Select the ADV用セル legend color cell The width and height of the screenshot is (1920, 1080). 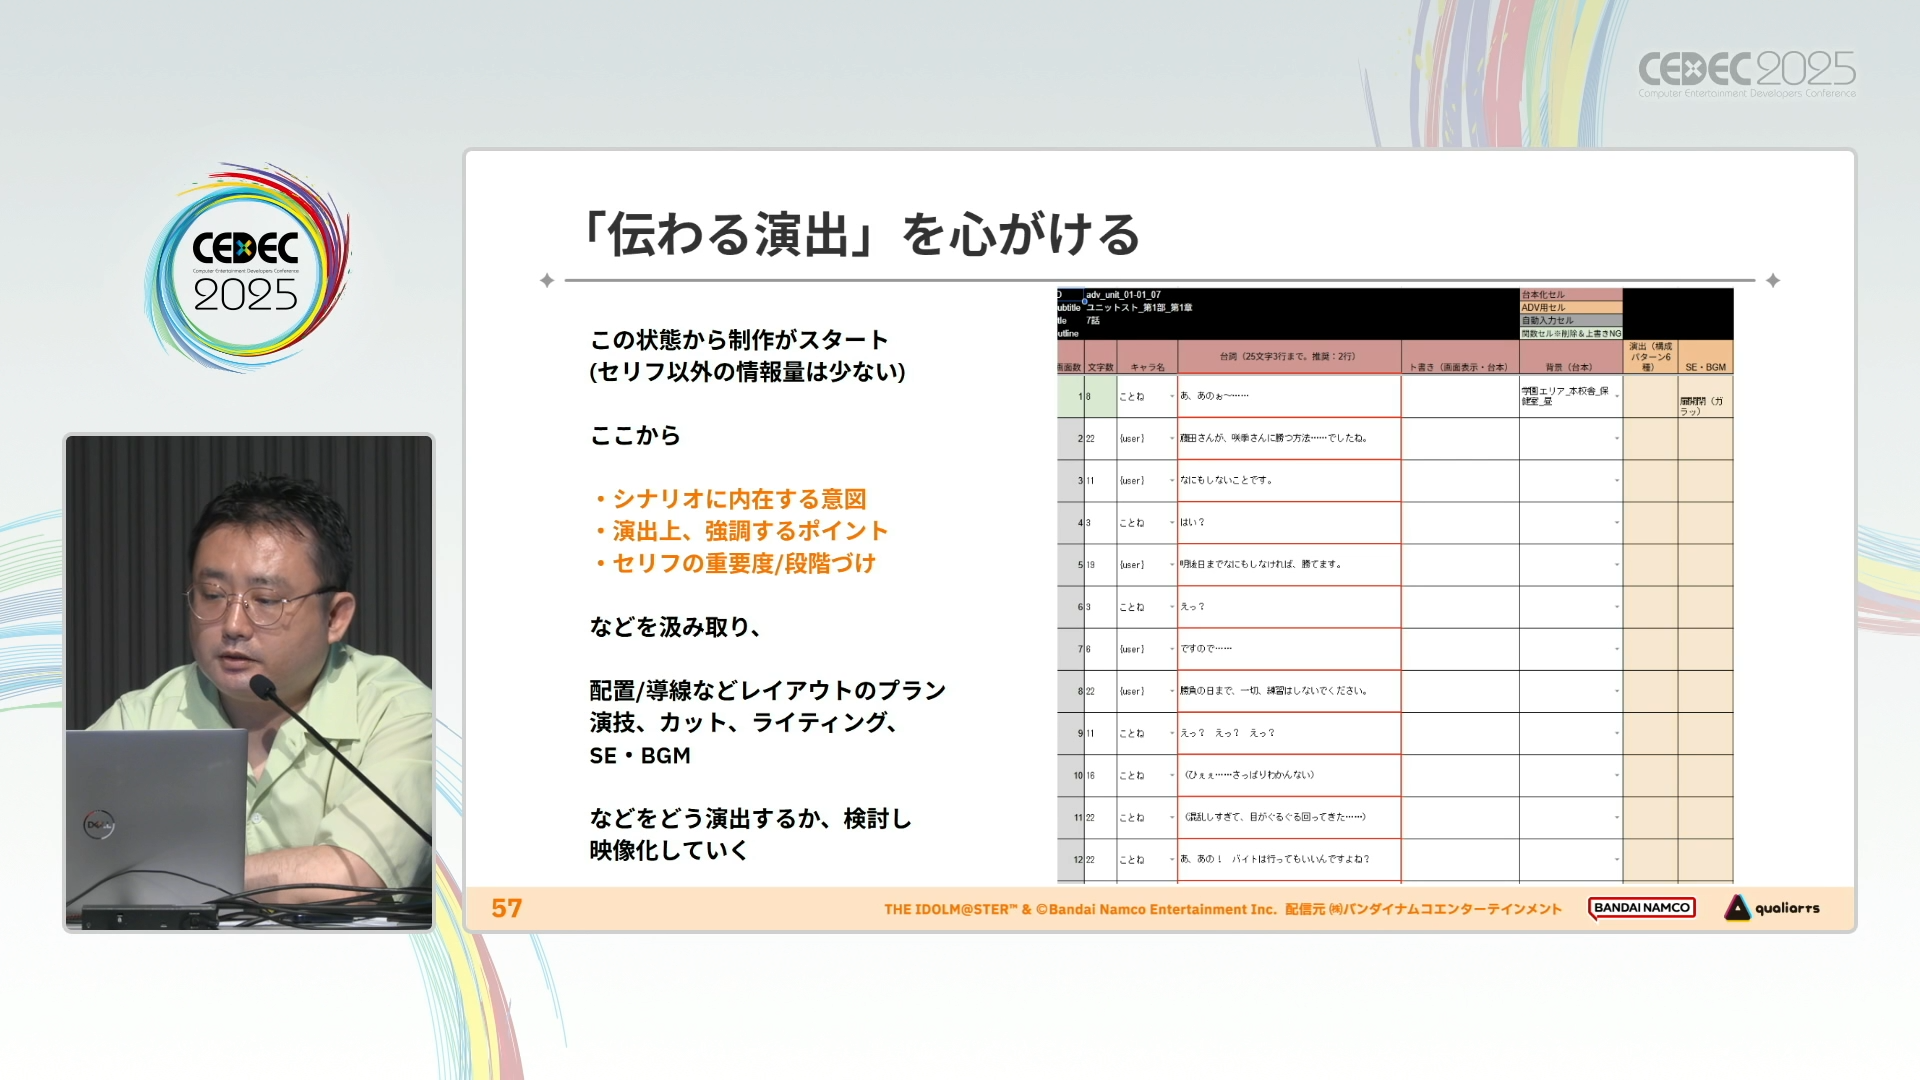[x=1570, y=308]
